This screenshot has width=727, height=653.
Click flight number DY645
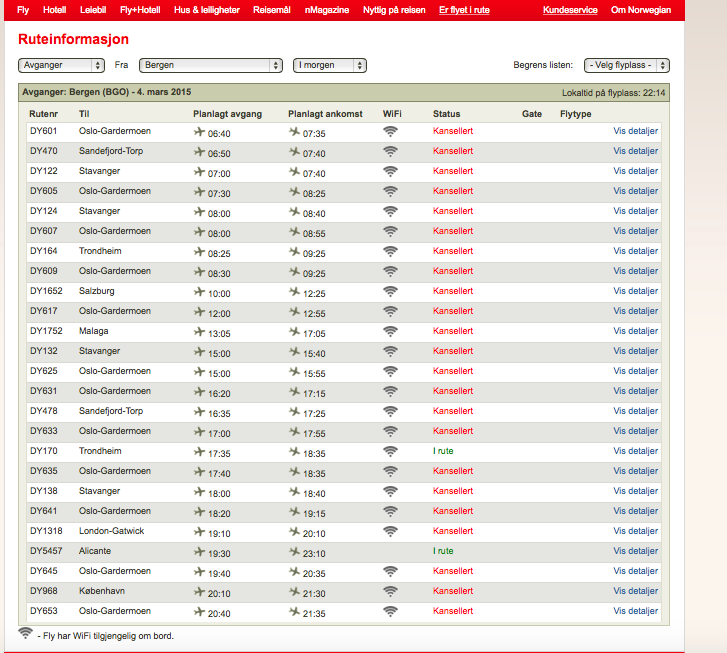(x=44, y=571)
